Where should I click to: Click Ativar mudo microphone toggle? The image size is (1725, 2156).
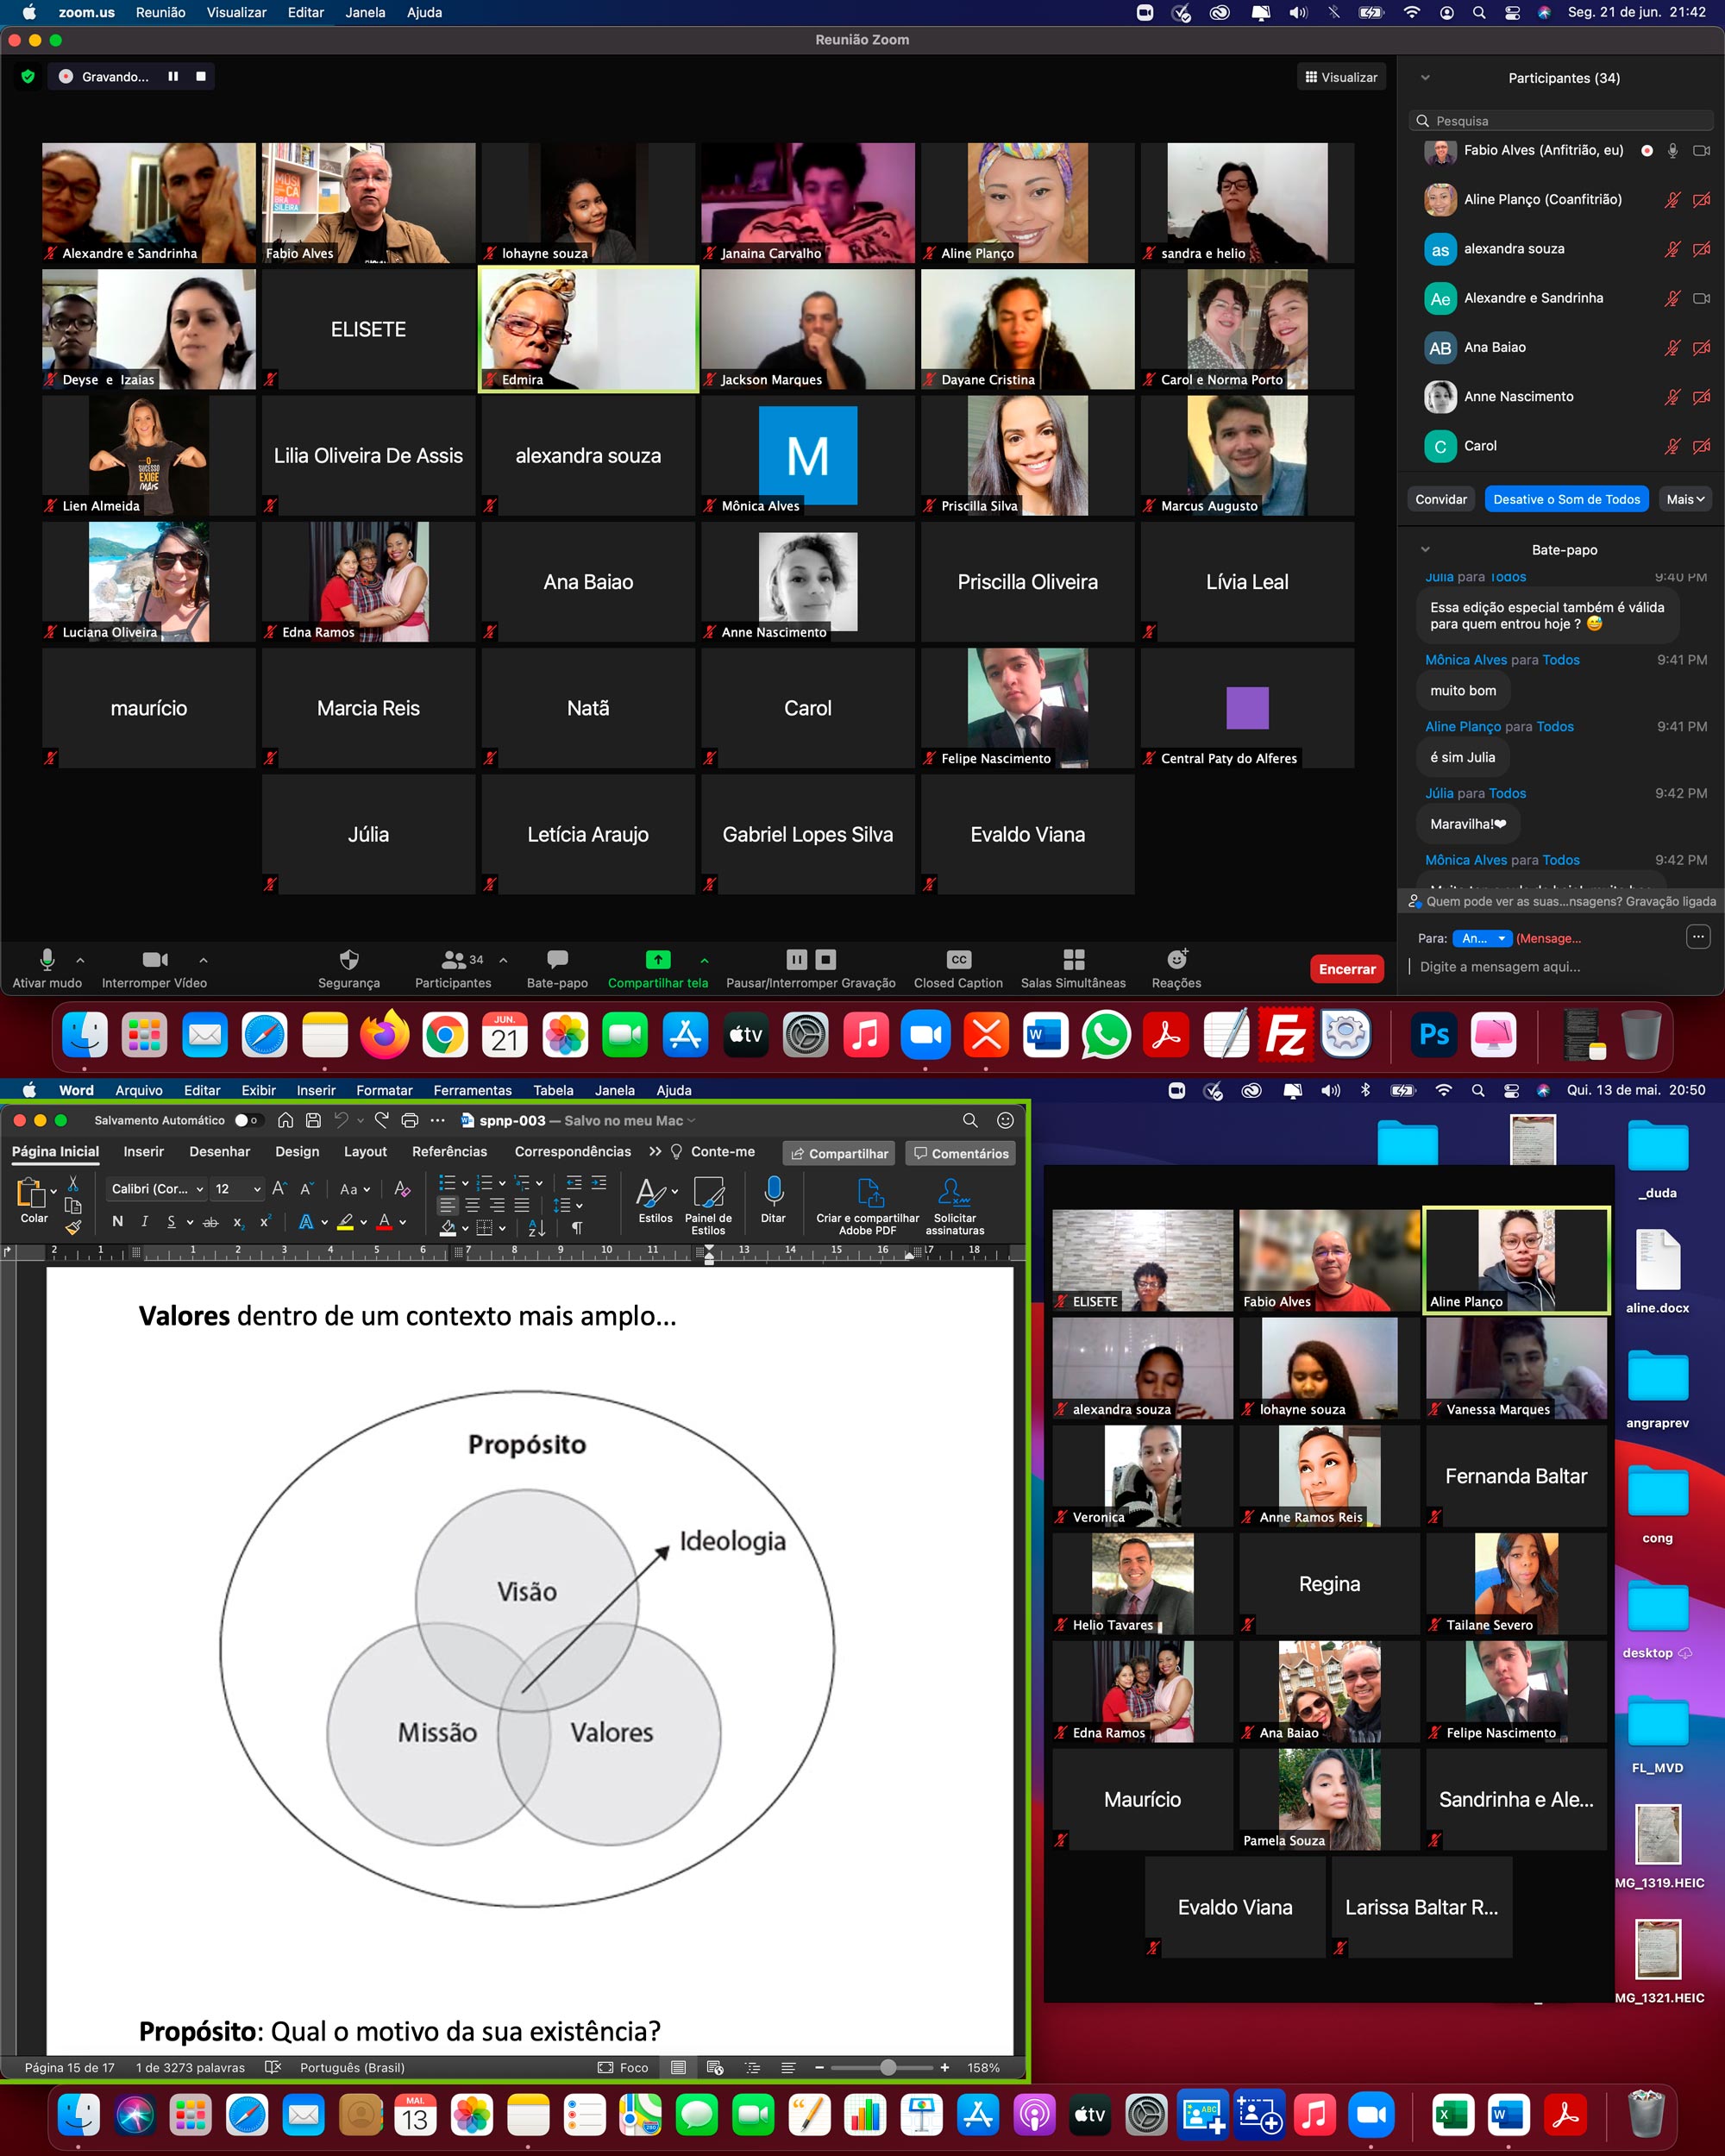point(47,960)
